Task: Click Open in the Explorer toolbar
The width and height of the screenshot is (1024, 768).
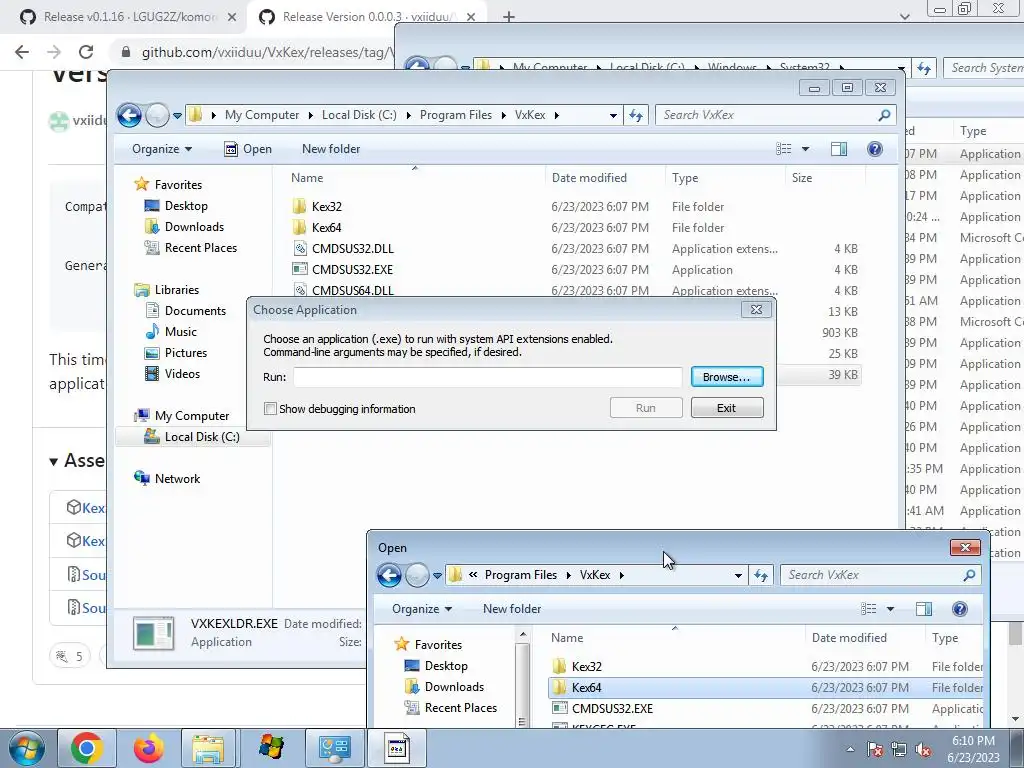Action: [248, 149]
